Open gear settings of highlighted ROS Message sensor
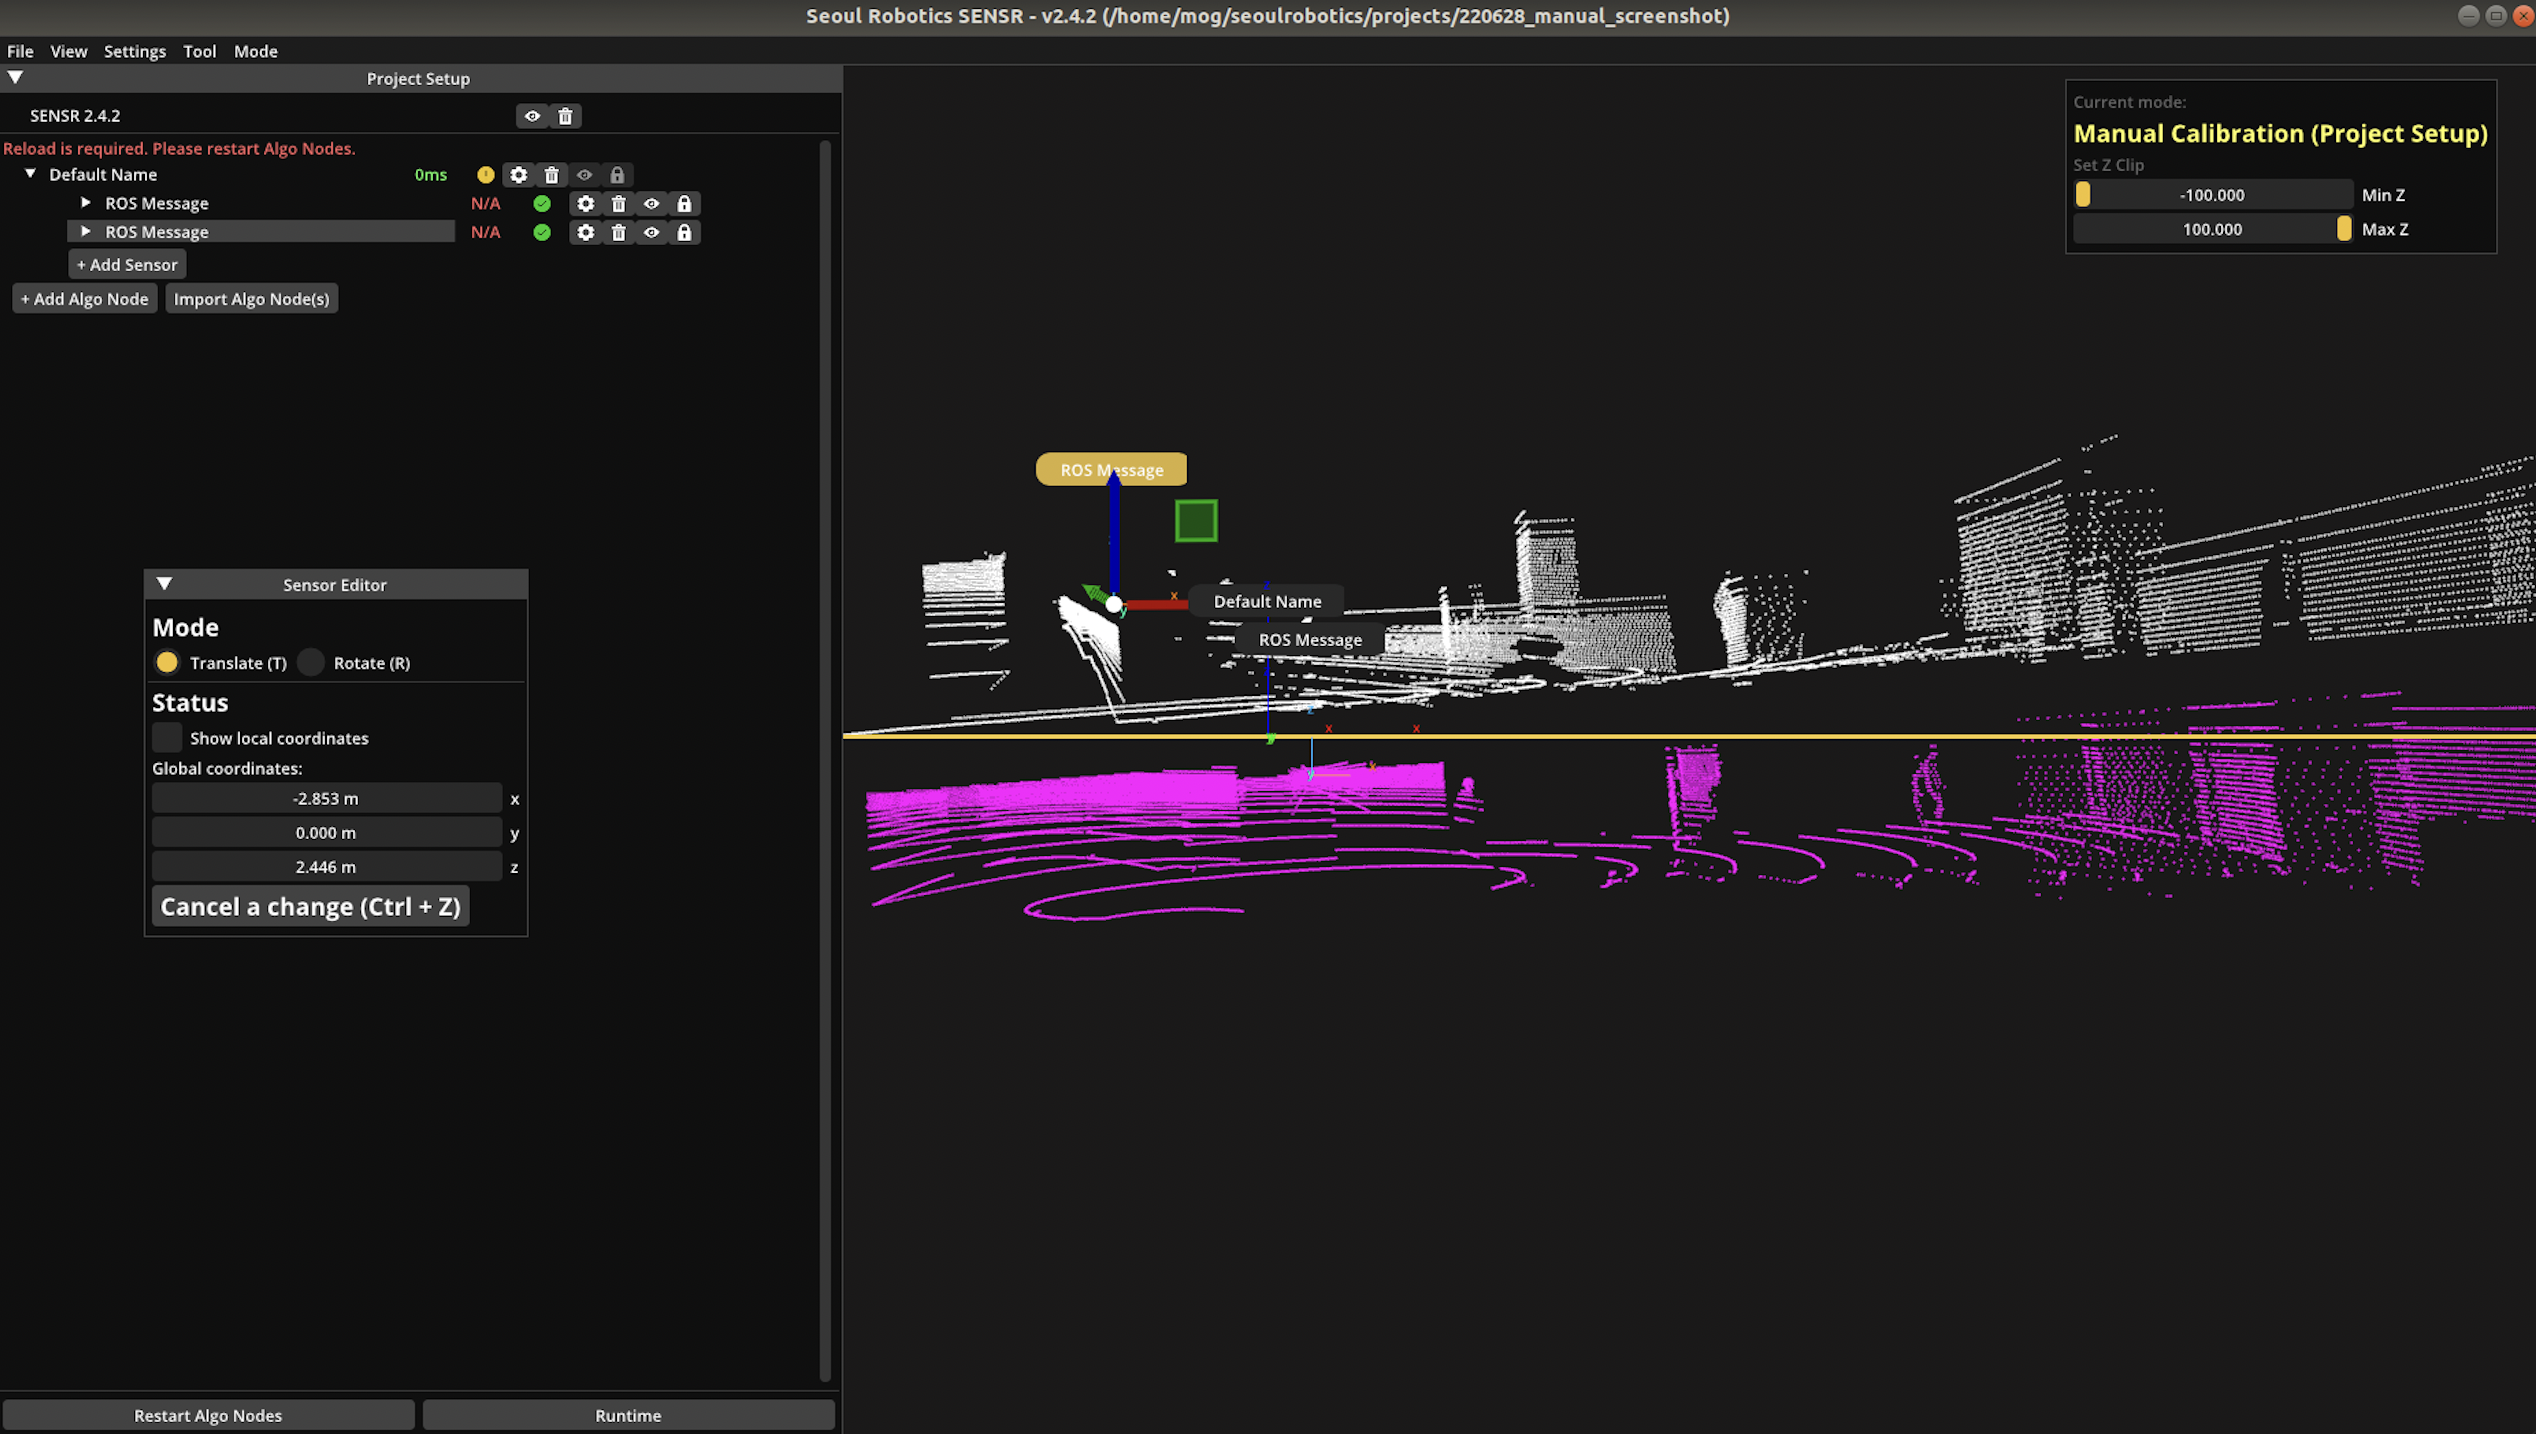The height and width of the screenshot is (1434, 2536). click(x=585, y=232)
